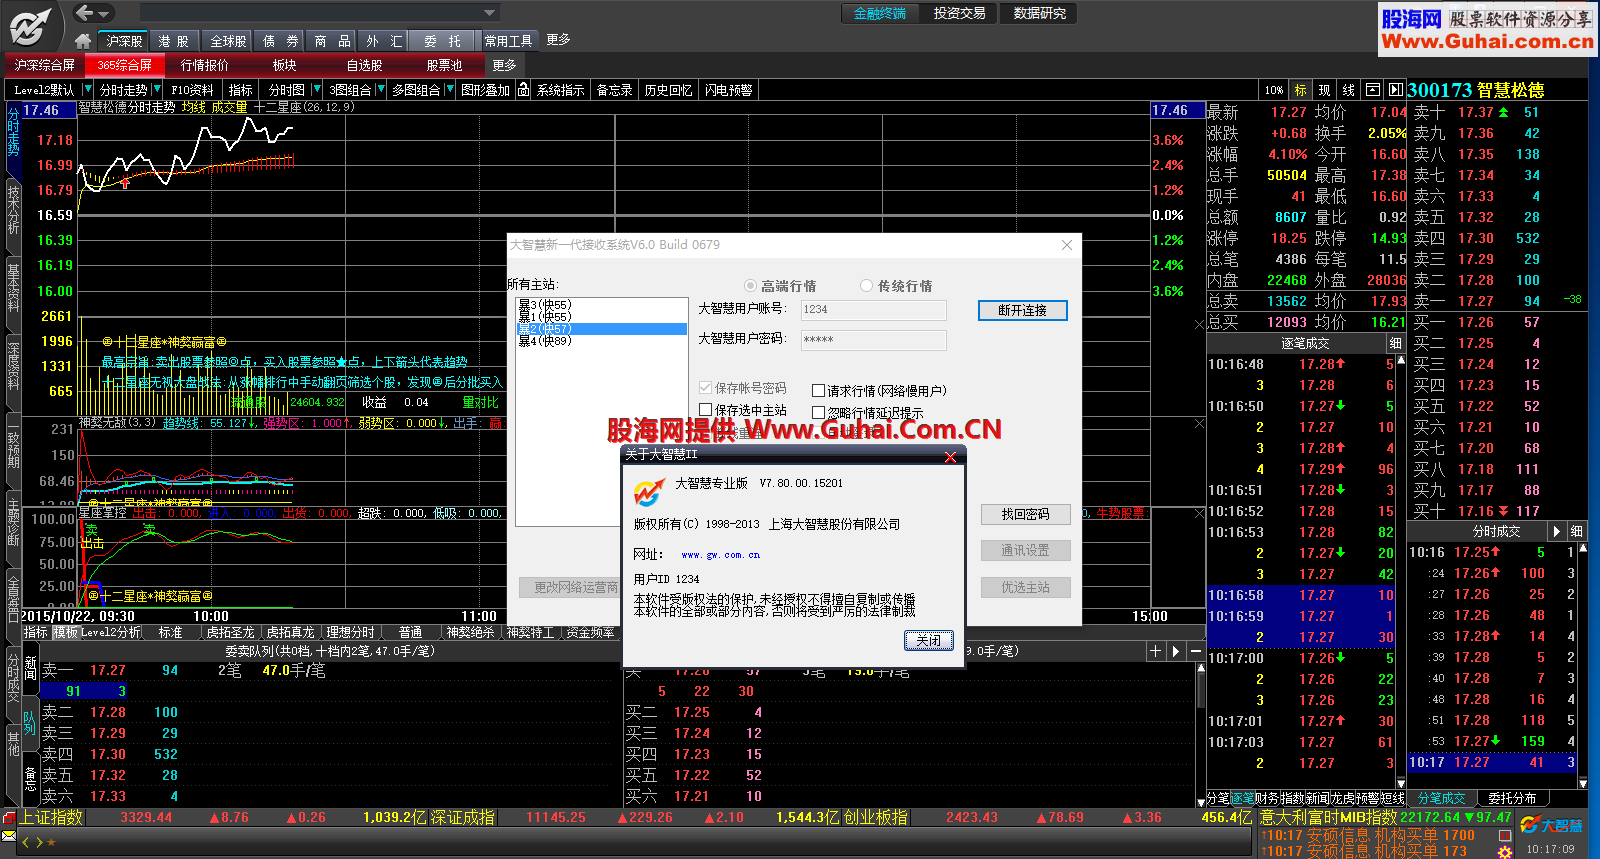Click the small red square icon in bottom-right
Viewport: 1600px width, 859px height.
(x=1504, y=835)
